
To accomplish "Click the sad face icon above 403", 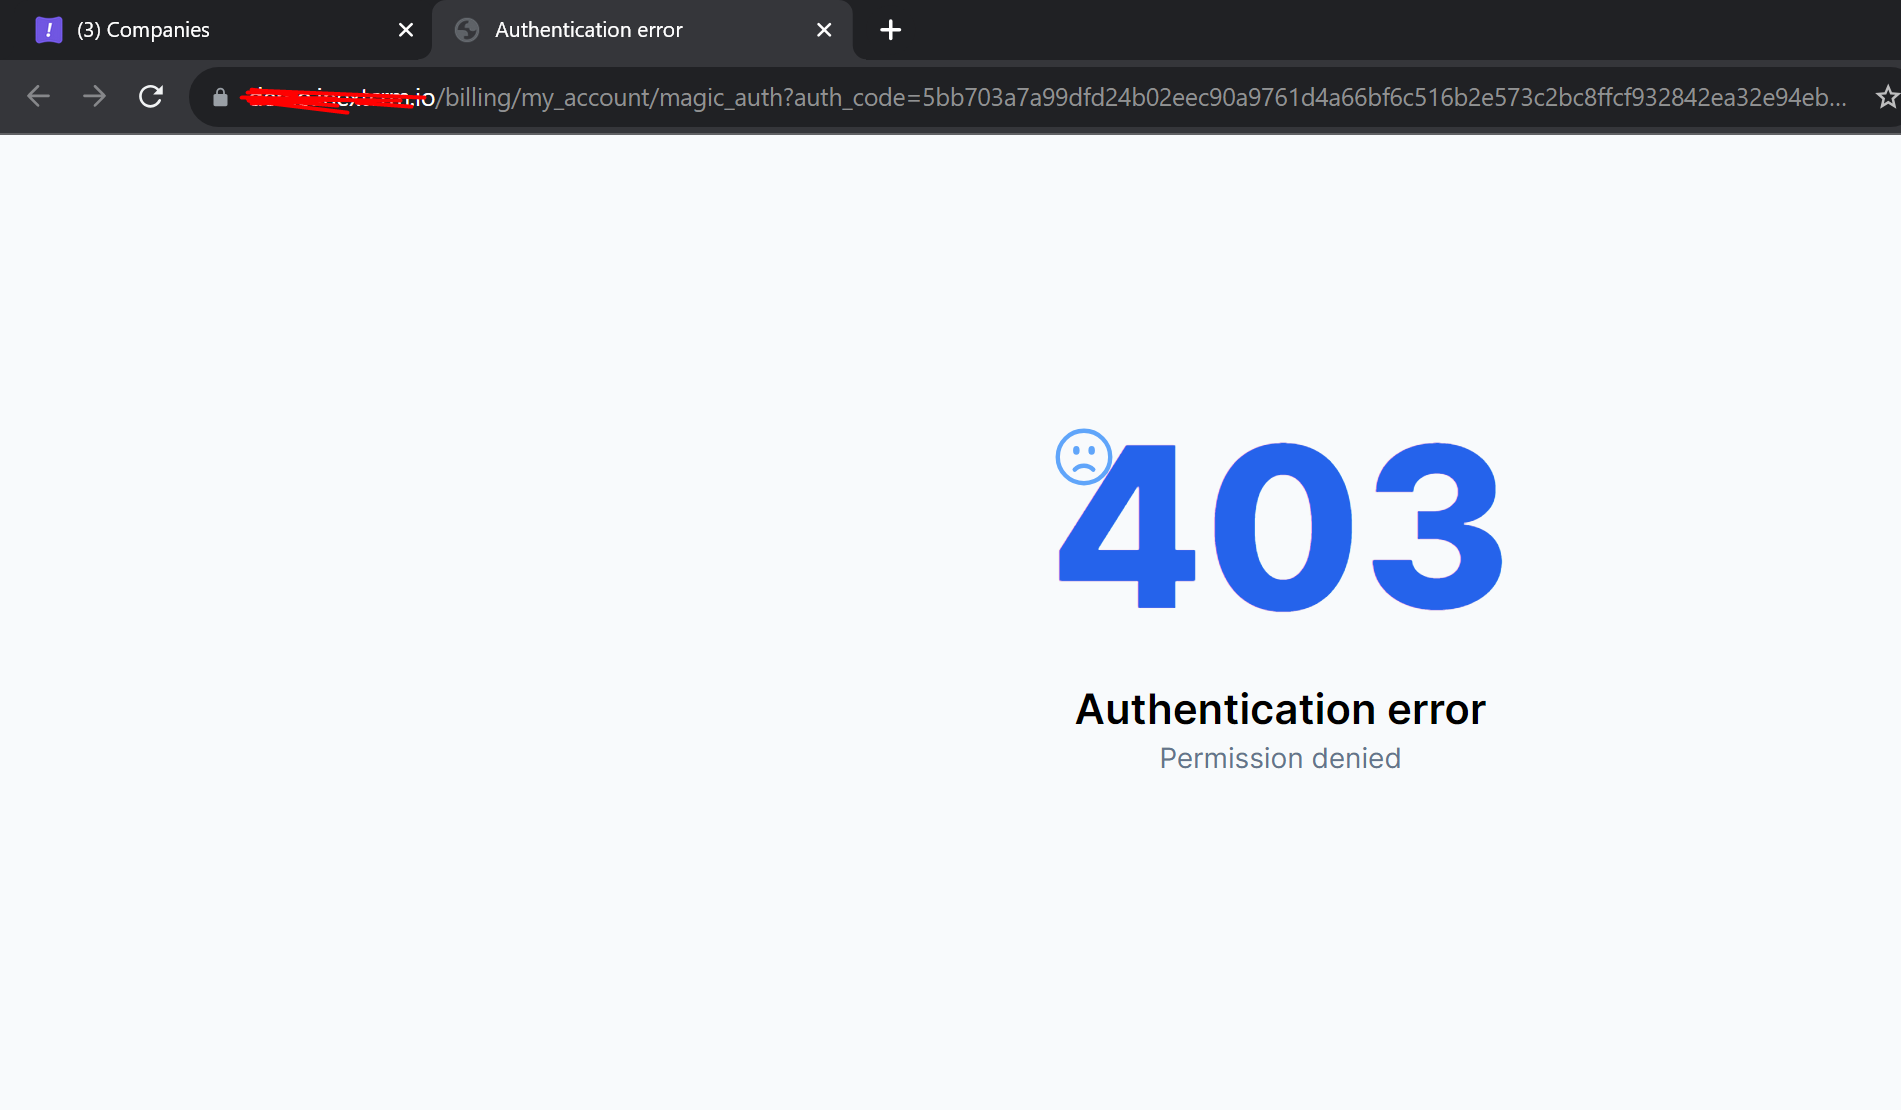I will click(1083, 457).
